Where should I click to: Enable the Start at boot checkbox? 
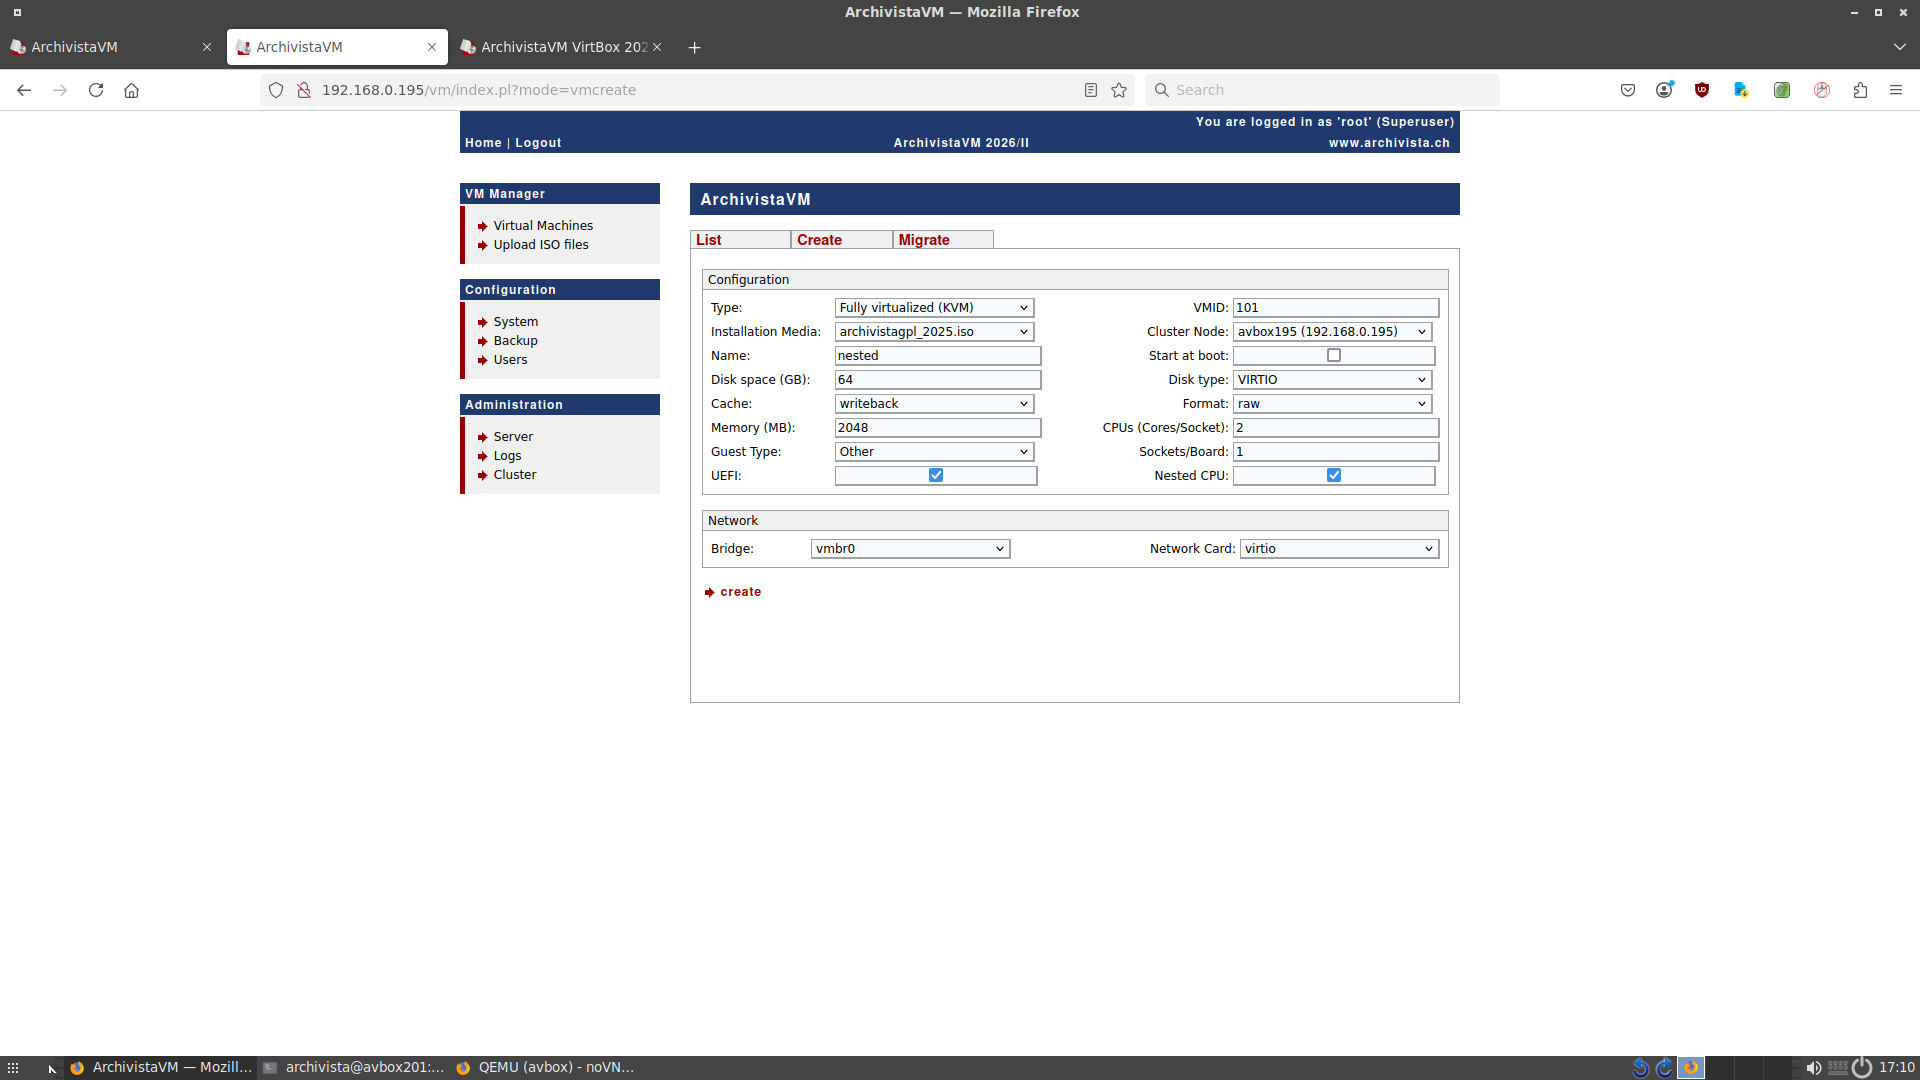(x=1334, y=355)
